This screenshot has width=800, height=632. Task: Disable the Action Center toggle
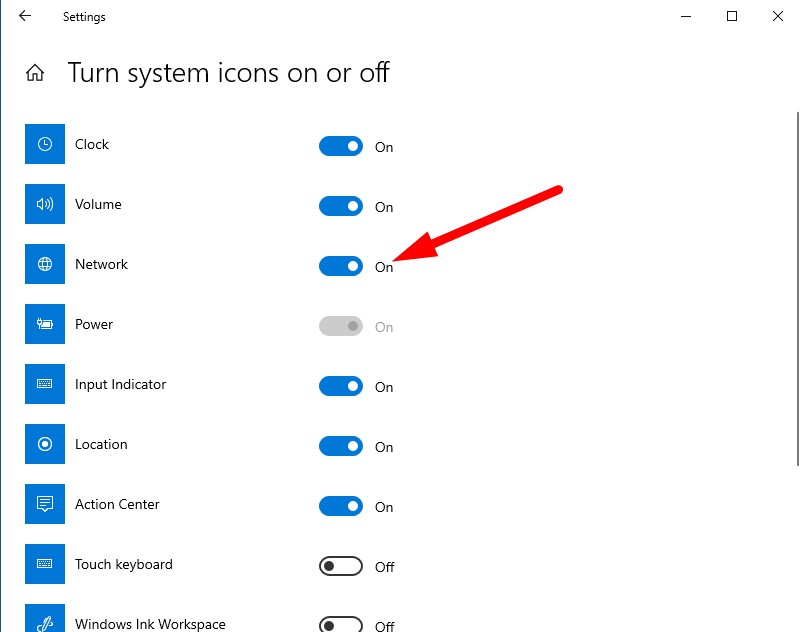tap(340, 506)
